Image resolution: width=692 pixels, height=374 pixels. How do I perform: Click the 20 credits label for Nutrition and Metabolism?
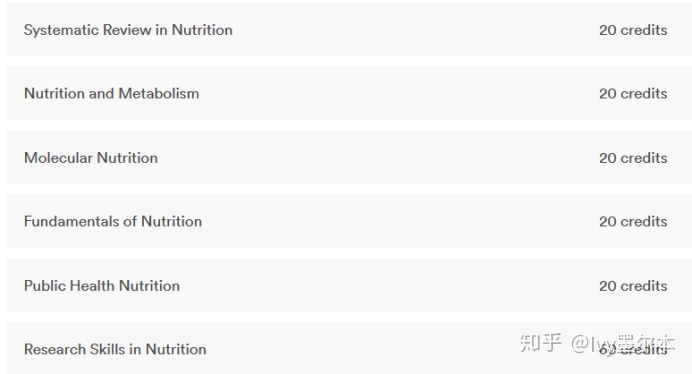[633, 94]
